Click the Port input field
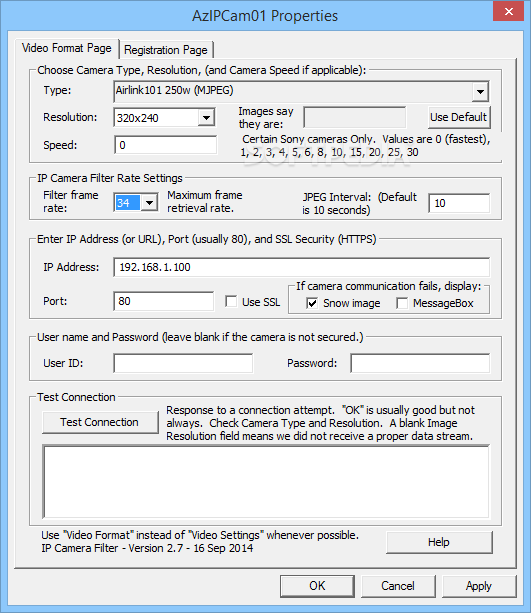This screenshot has height=613, width=531. (x=163, y=301)
